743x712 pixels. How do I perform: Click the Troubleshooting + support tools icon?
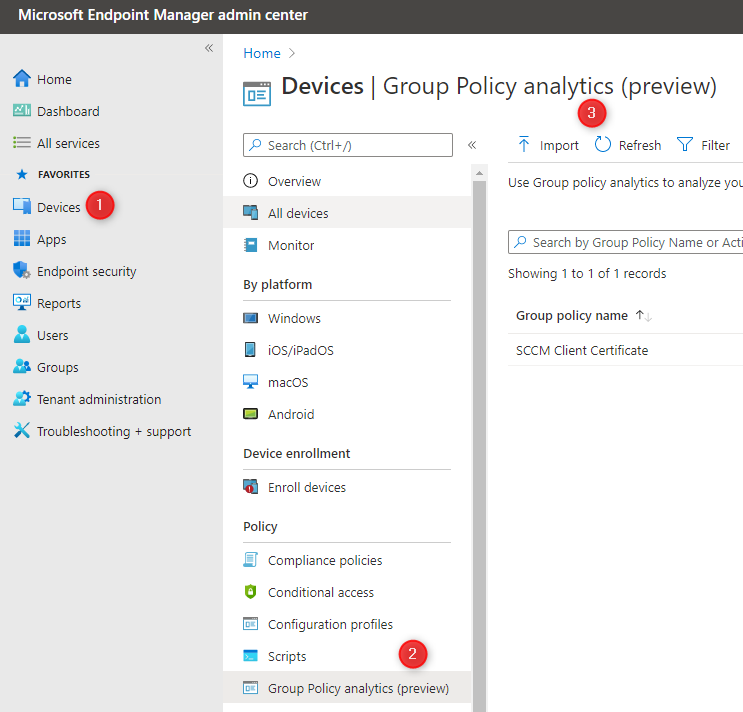click(x=22, y=430)
